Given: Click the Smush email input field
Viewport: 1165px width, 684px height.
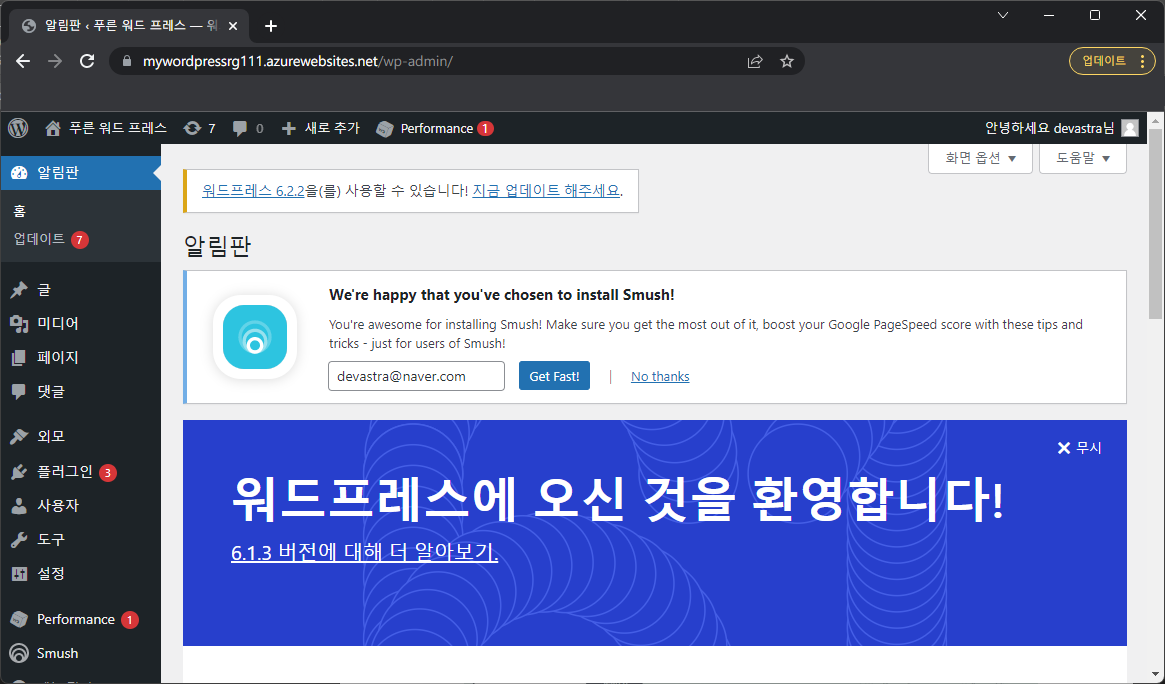Looking at the screenshot, I should (416, 377).
